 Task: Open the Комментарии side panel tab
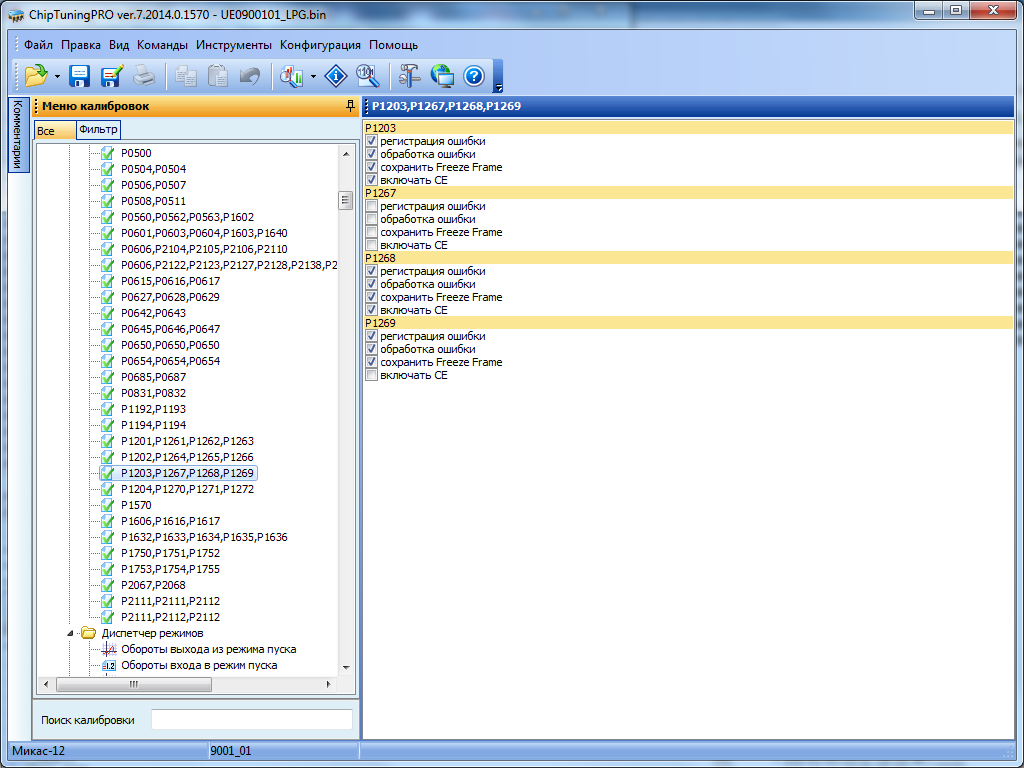[17, 135]
